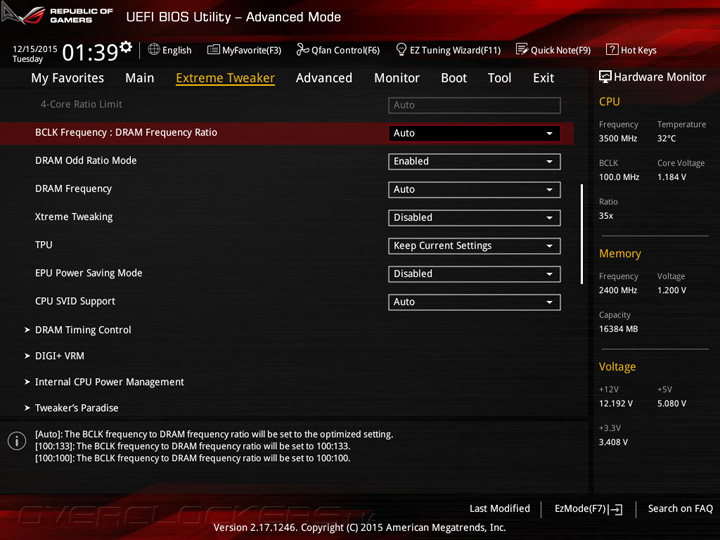Click the CPU temperature 32°C value
This screenshot has width=720, height=540.
tap(666, 138)
